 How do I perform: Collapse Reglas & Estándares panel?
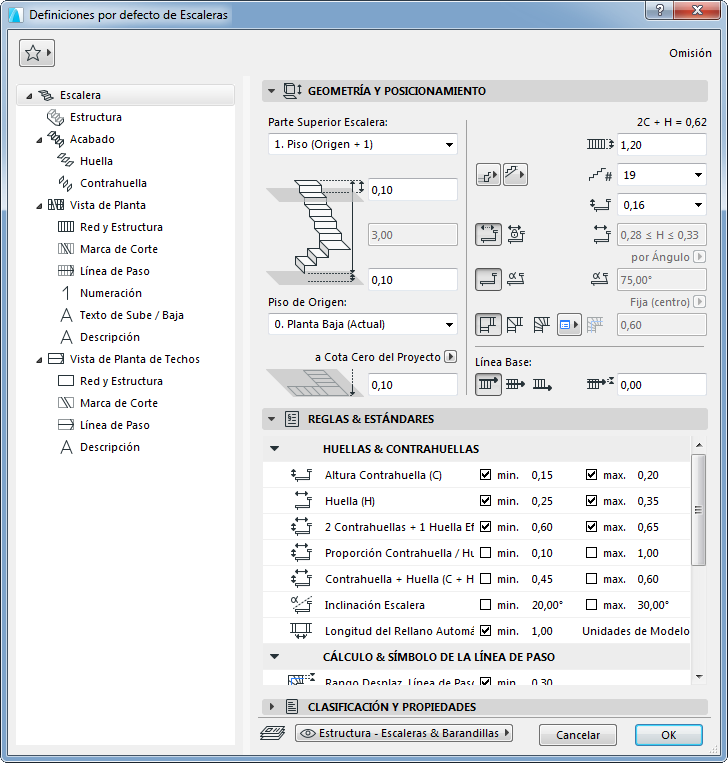pyautogui.click(x=272, y=419)
